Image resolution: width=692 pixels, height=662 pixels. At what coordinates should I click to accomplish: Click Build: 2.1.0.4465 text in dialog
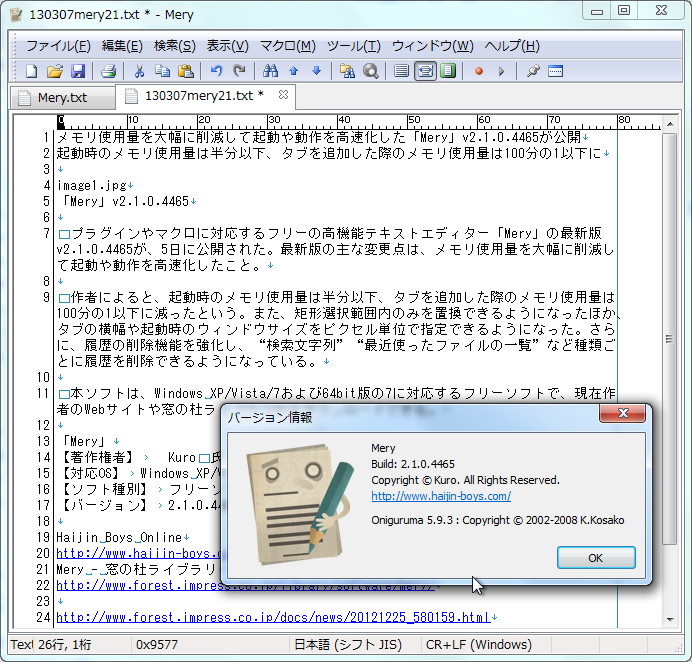click(413, 464)
